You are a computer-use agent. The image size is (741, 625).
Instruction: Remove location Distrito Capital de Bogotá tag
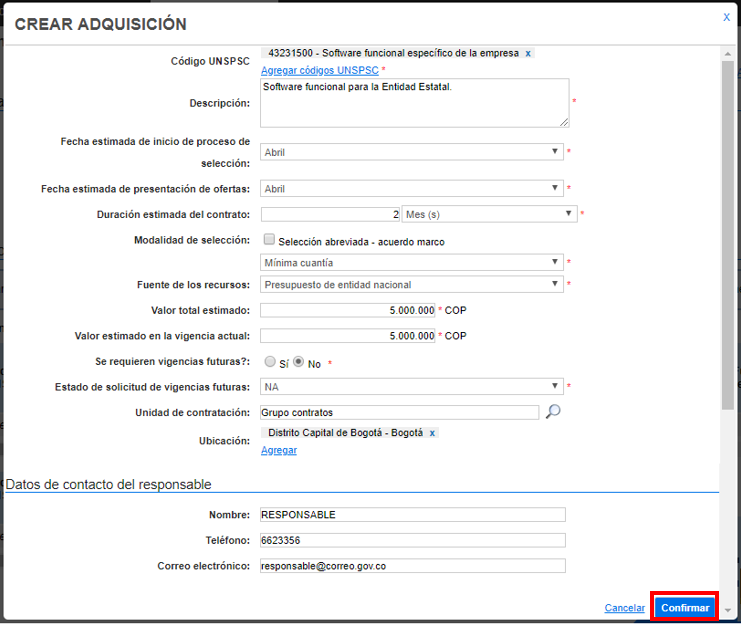[x=432, y=433]
